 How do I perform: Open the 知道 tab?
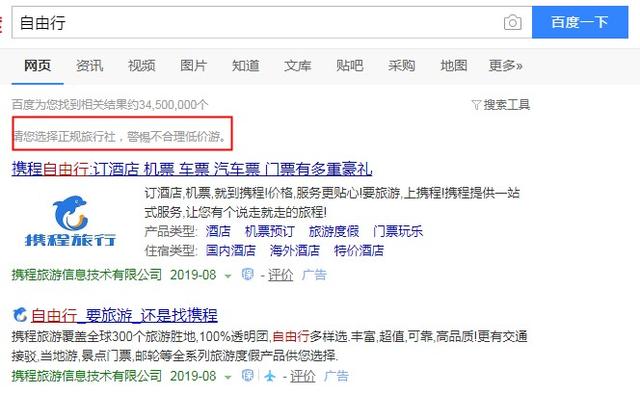click(246, 65)
